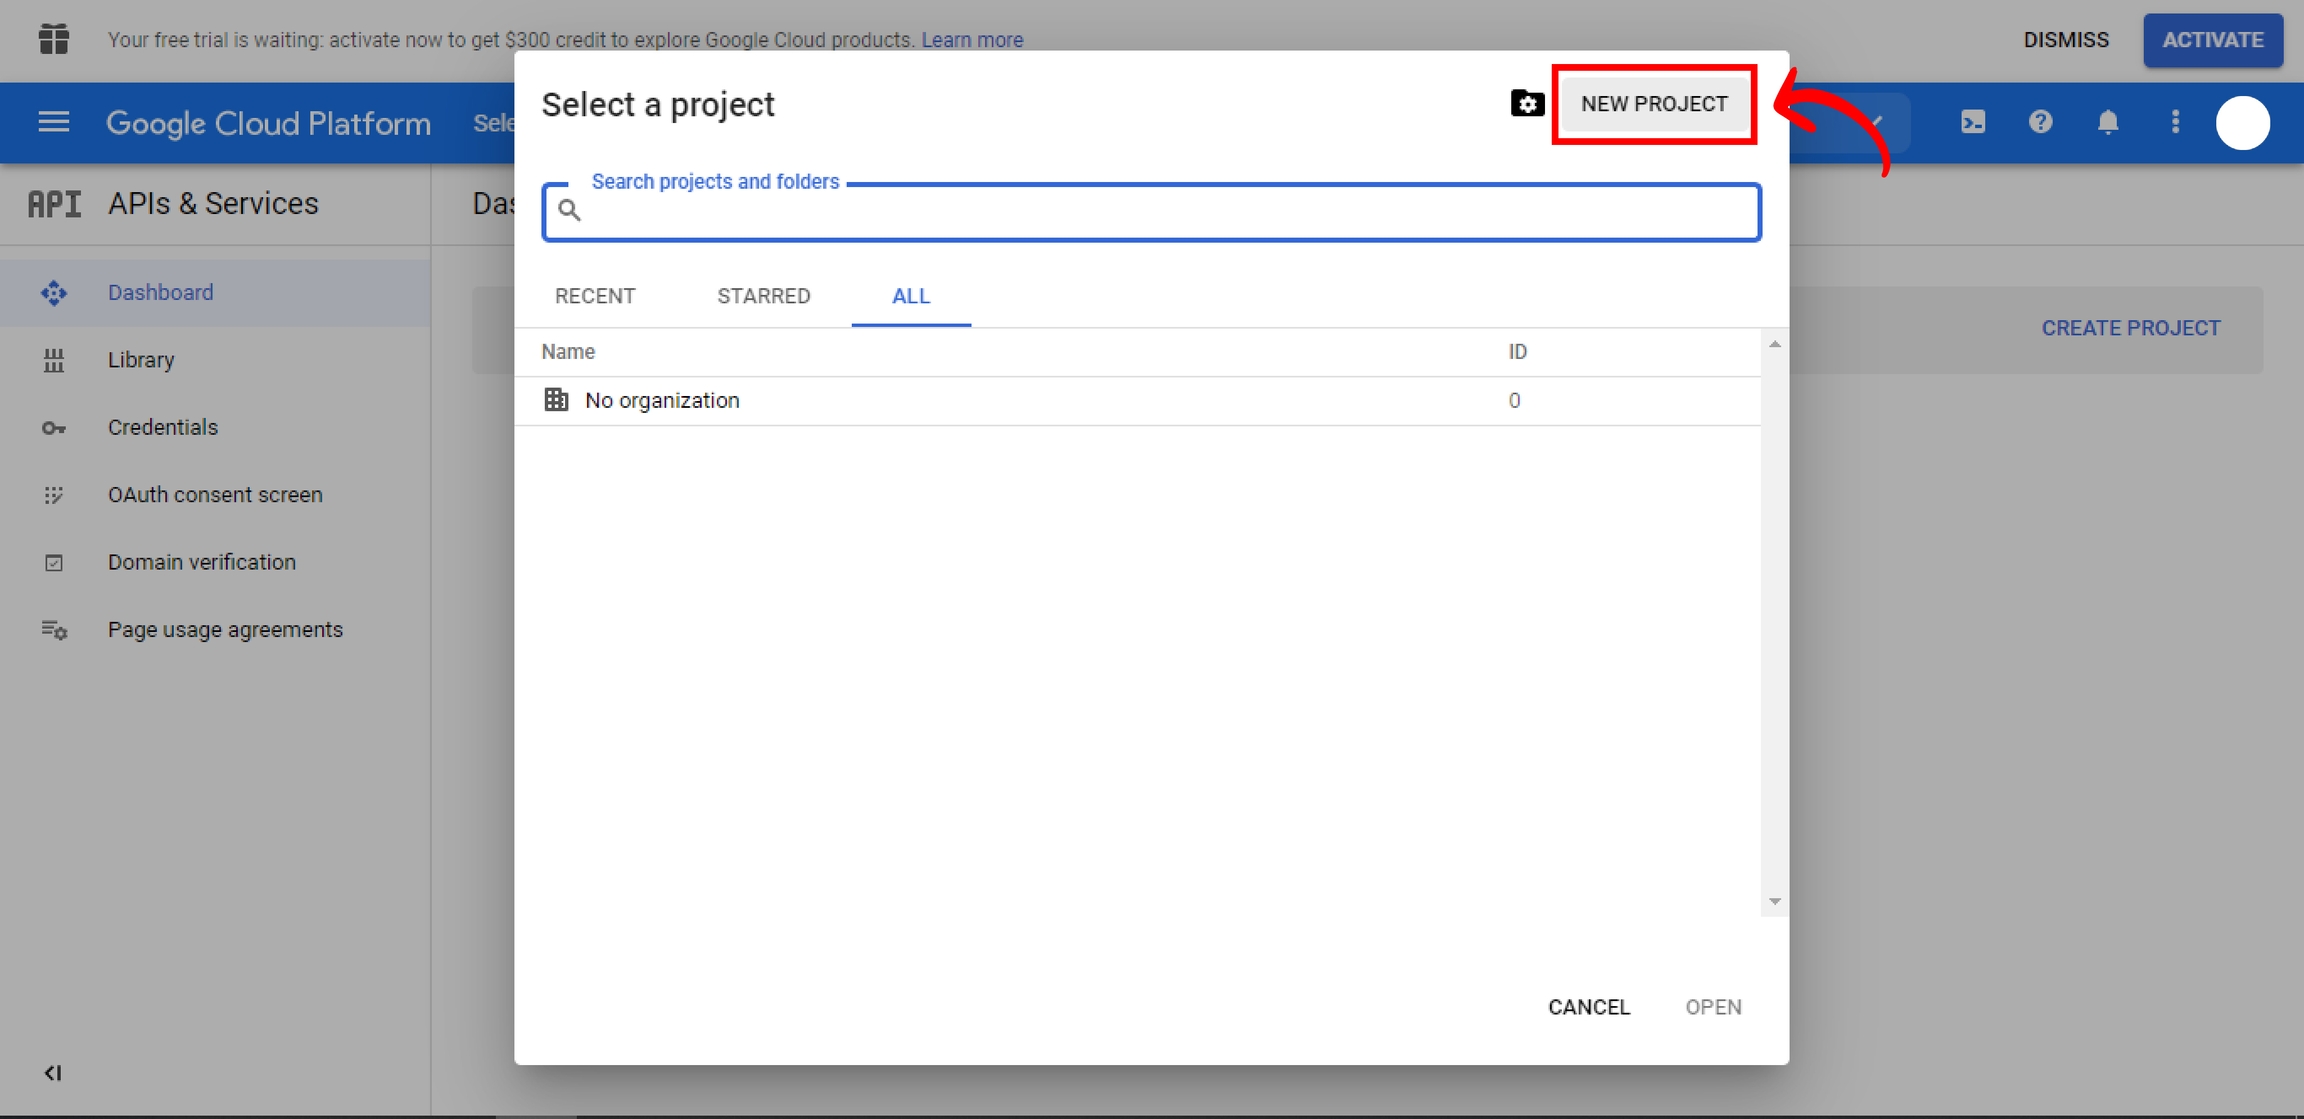This screenshot has width=2304, height=1119.
Task: Click the Learn more link
Action: click(x=972, y=40)
